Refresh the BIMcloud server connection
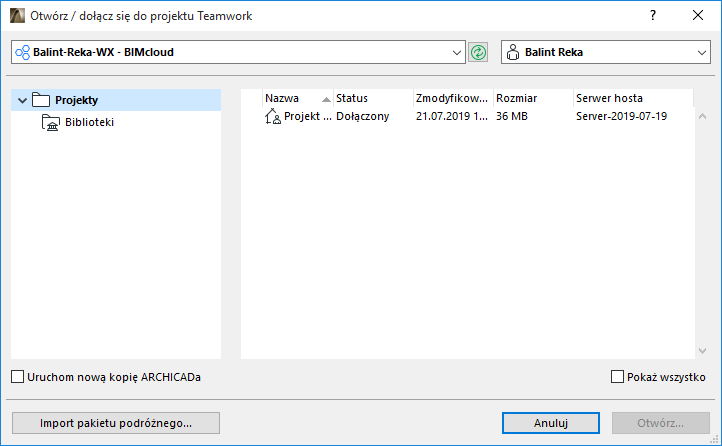 coord(479,52)
